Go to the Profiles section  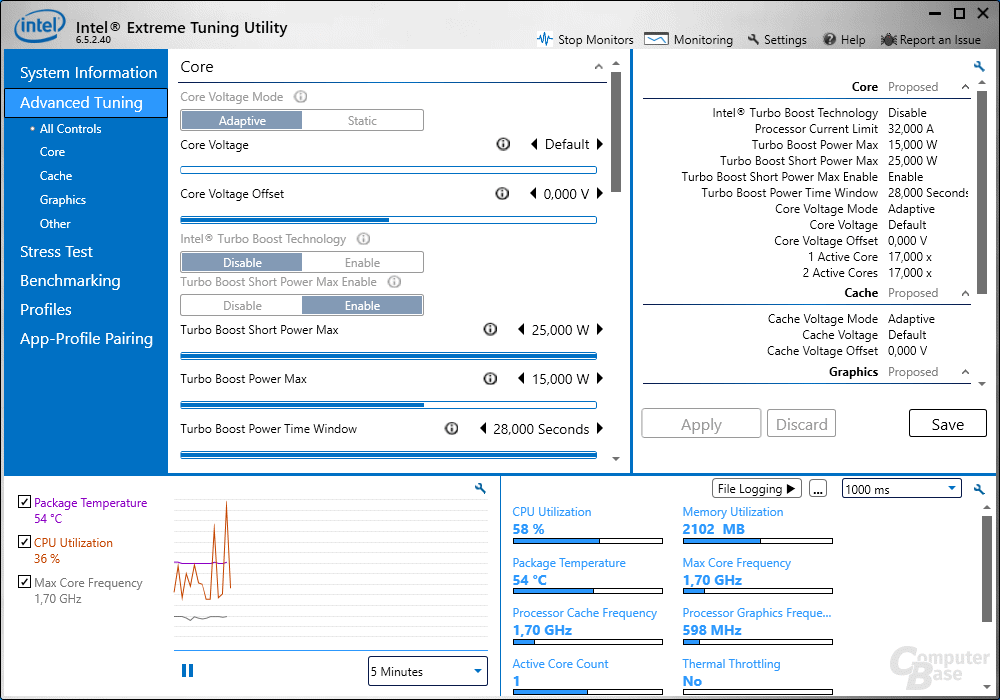coord(46,310)
